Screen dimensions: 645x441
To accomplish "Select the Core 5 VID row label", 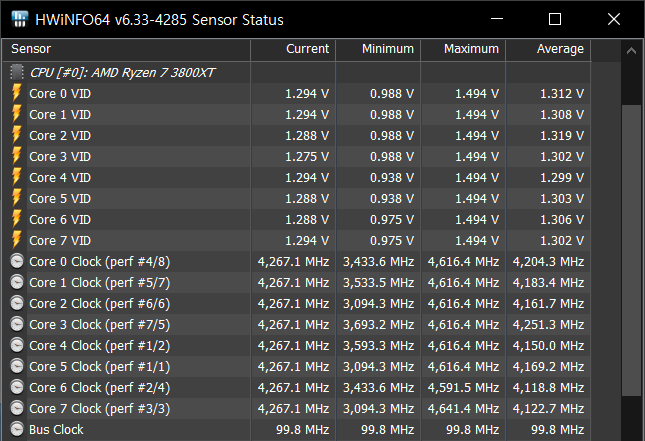I will [60, 198].
